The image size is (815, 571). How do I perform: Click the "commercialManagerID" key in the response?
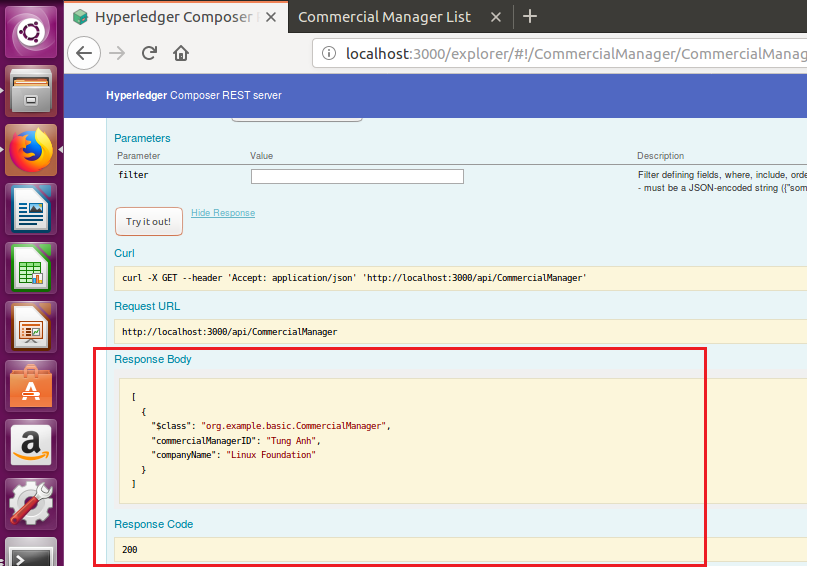pos(204,441)
